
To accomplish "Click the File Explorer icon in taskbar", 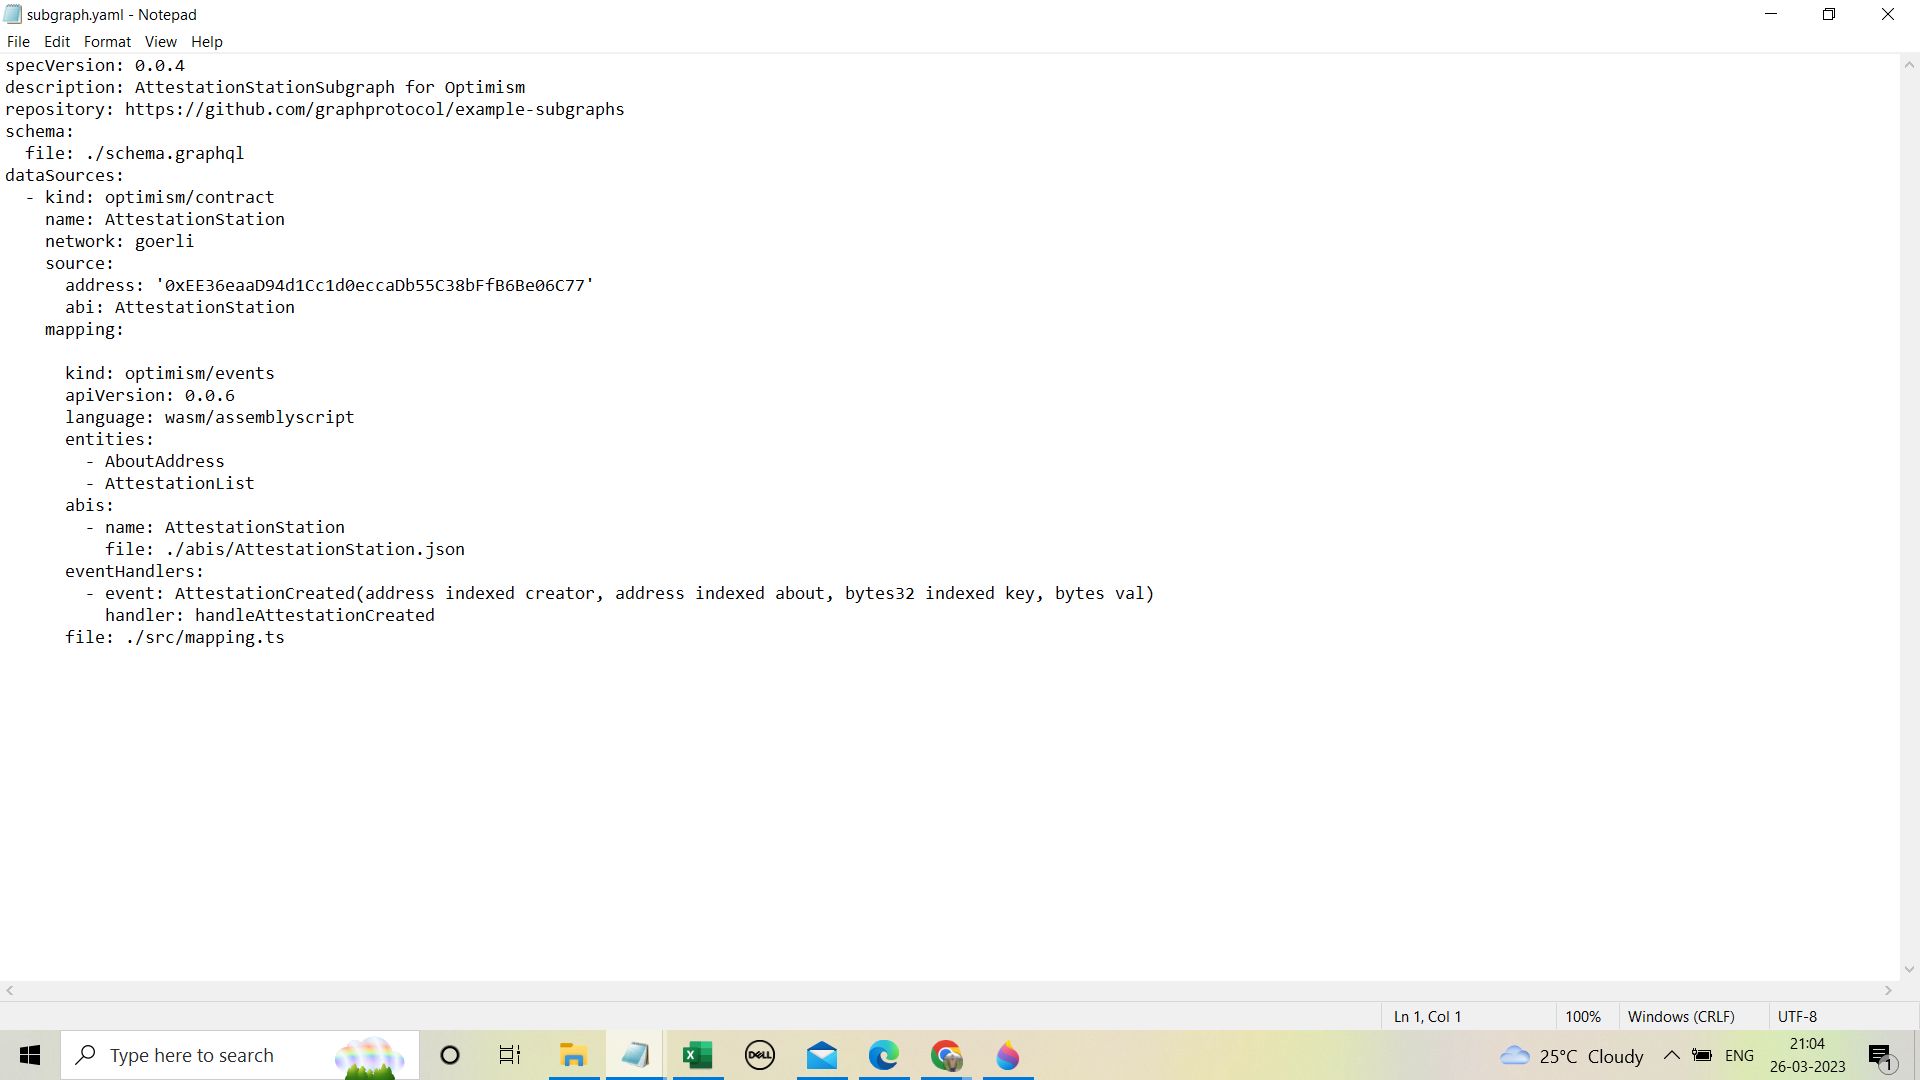I will tap(574, 1054).
